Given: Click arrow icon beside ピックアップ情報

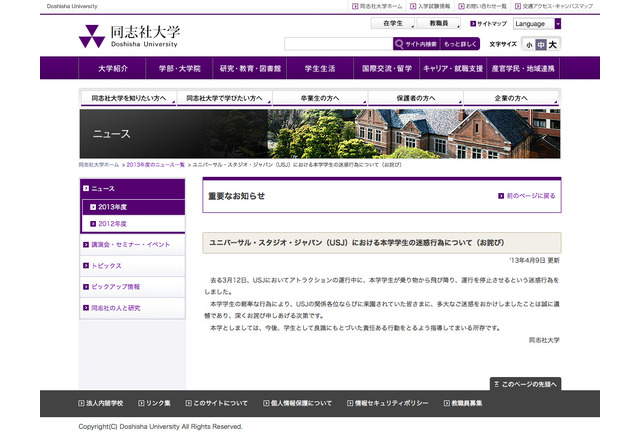Looking at the screenshot, I should coord(86,287).
